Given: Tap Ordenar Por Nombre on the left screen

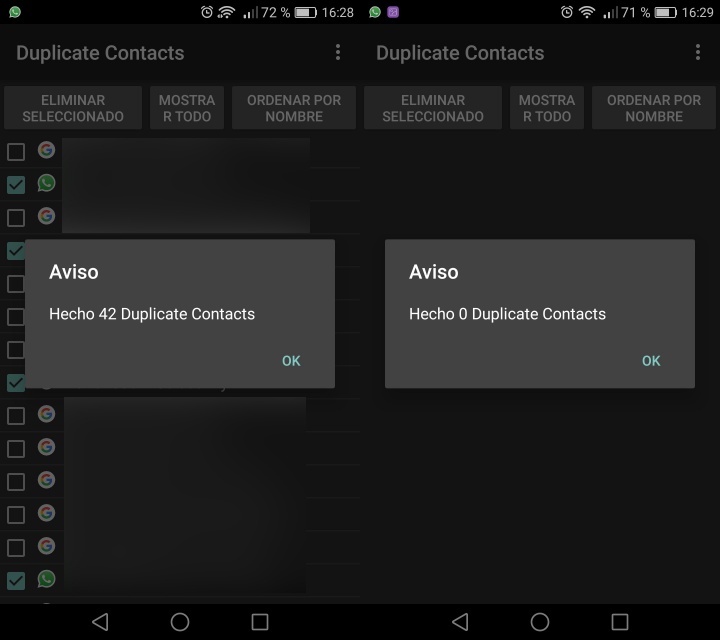Looking at the screenshot, I should tap(294, 108).
